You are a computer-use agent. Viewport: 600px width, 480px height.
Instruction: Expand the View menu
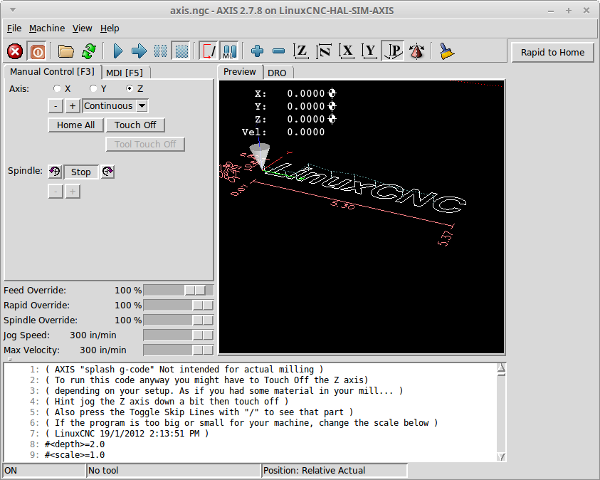82,28
